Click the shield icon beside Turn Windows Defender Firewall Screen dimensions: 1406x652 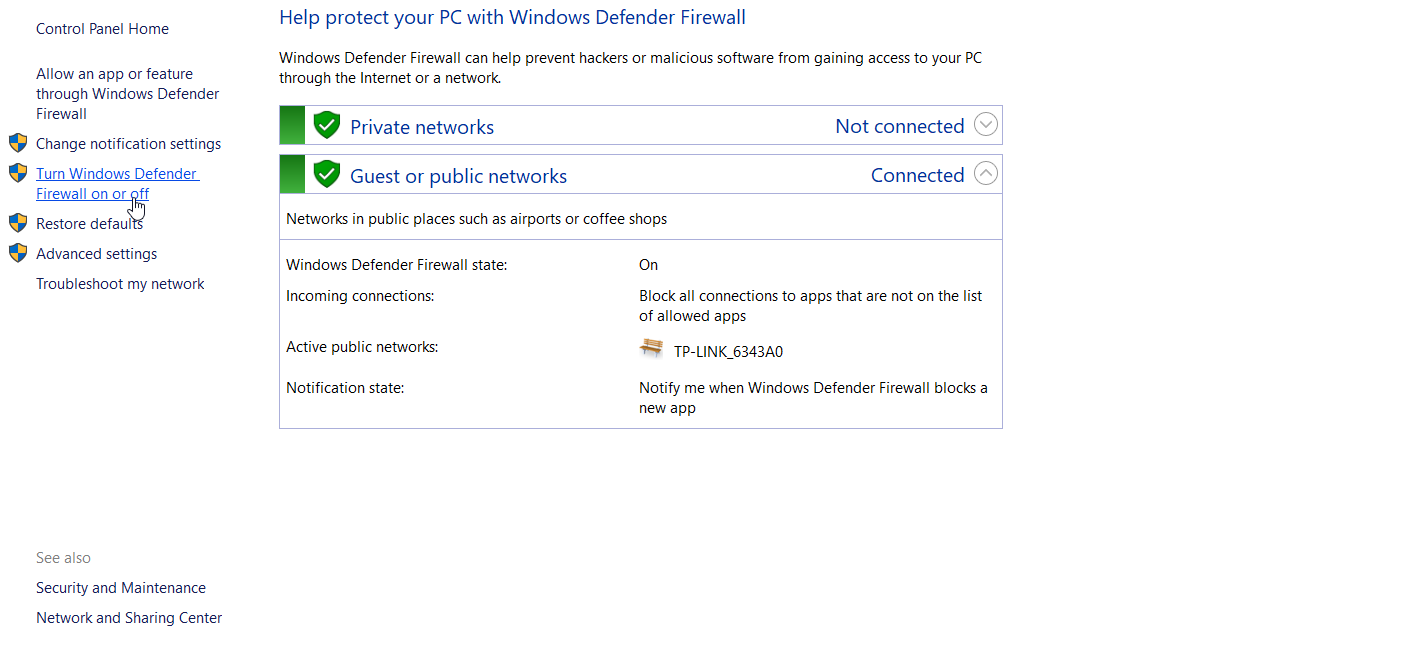[x=18, y=173]
